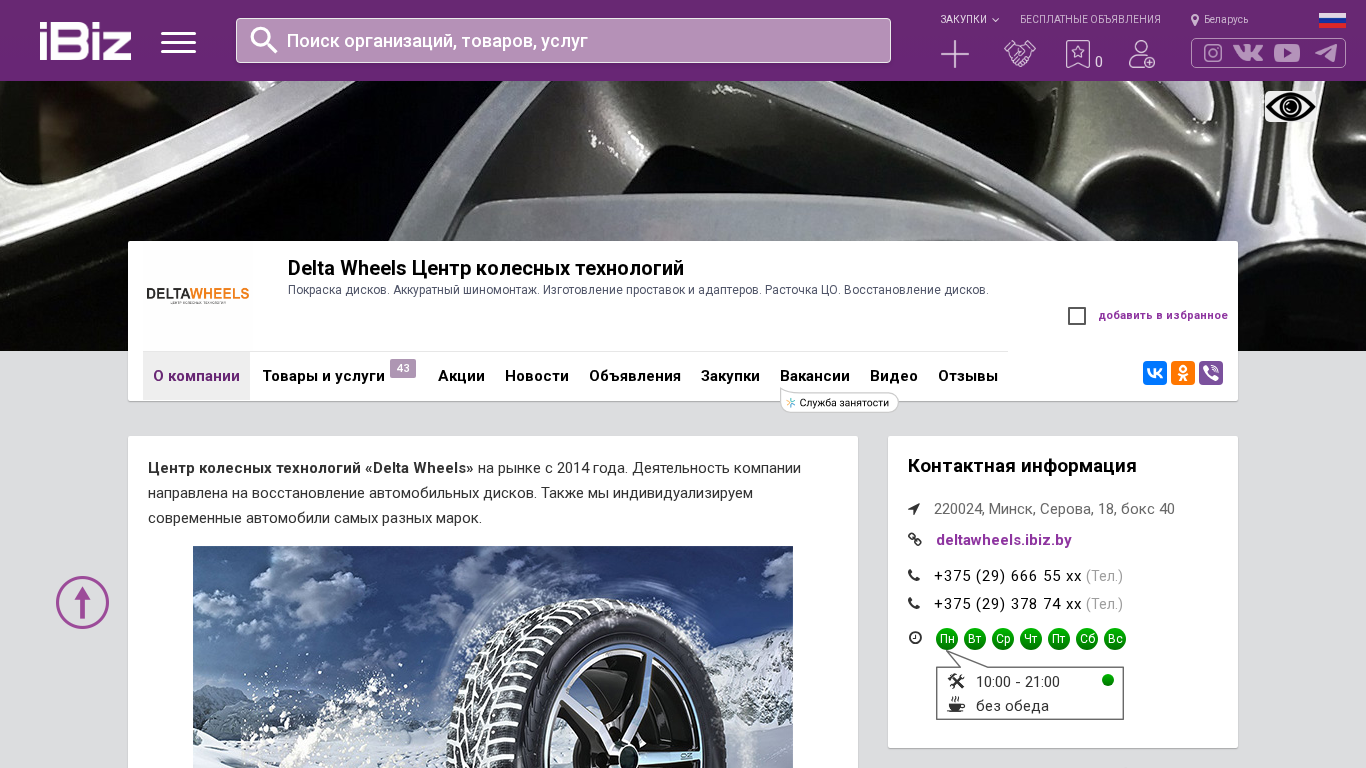Open the 'Беларусь' region selector
The image size is (1366, 768).
click(1226, 20)
